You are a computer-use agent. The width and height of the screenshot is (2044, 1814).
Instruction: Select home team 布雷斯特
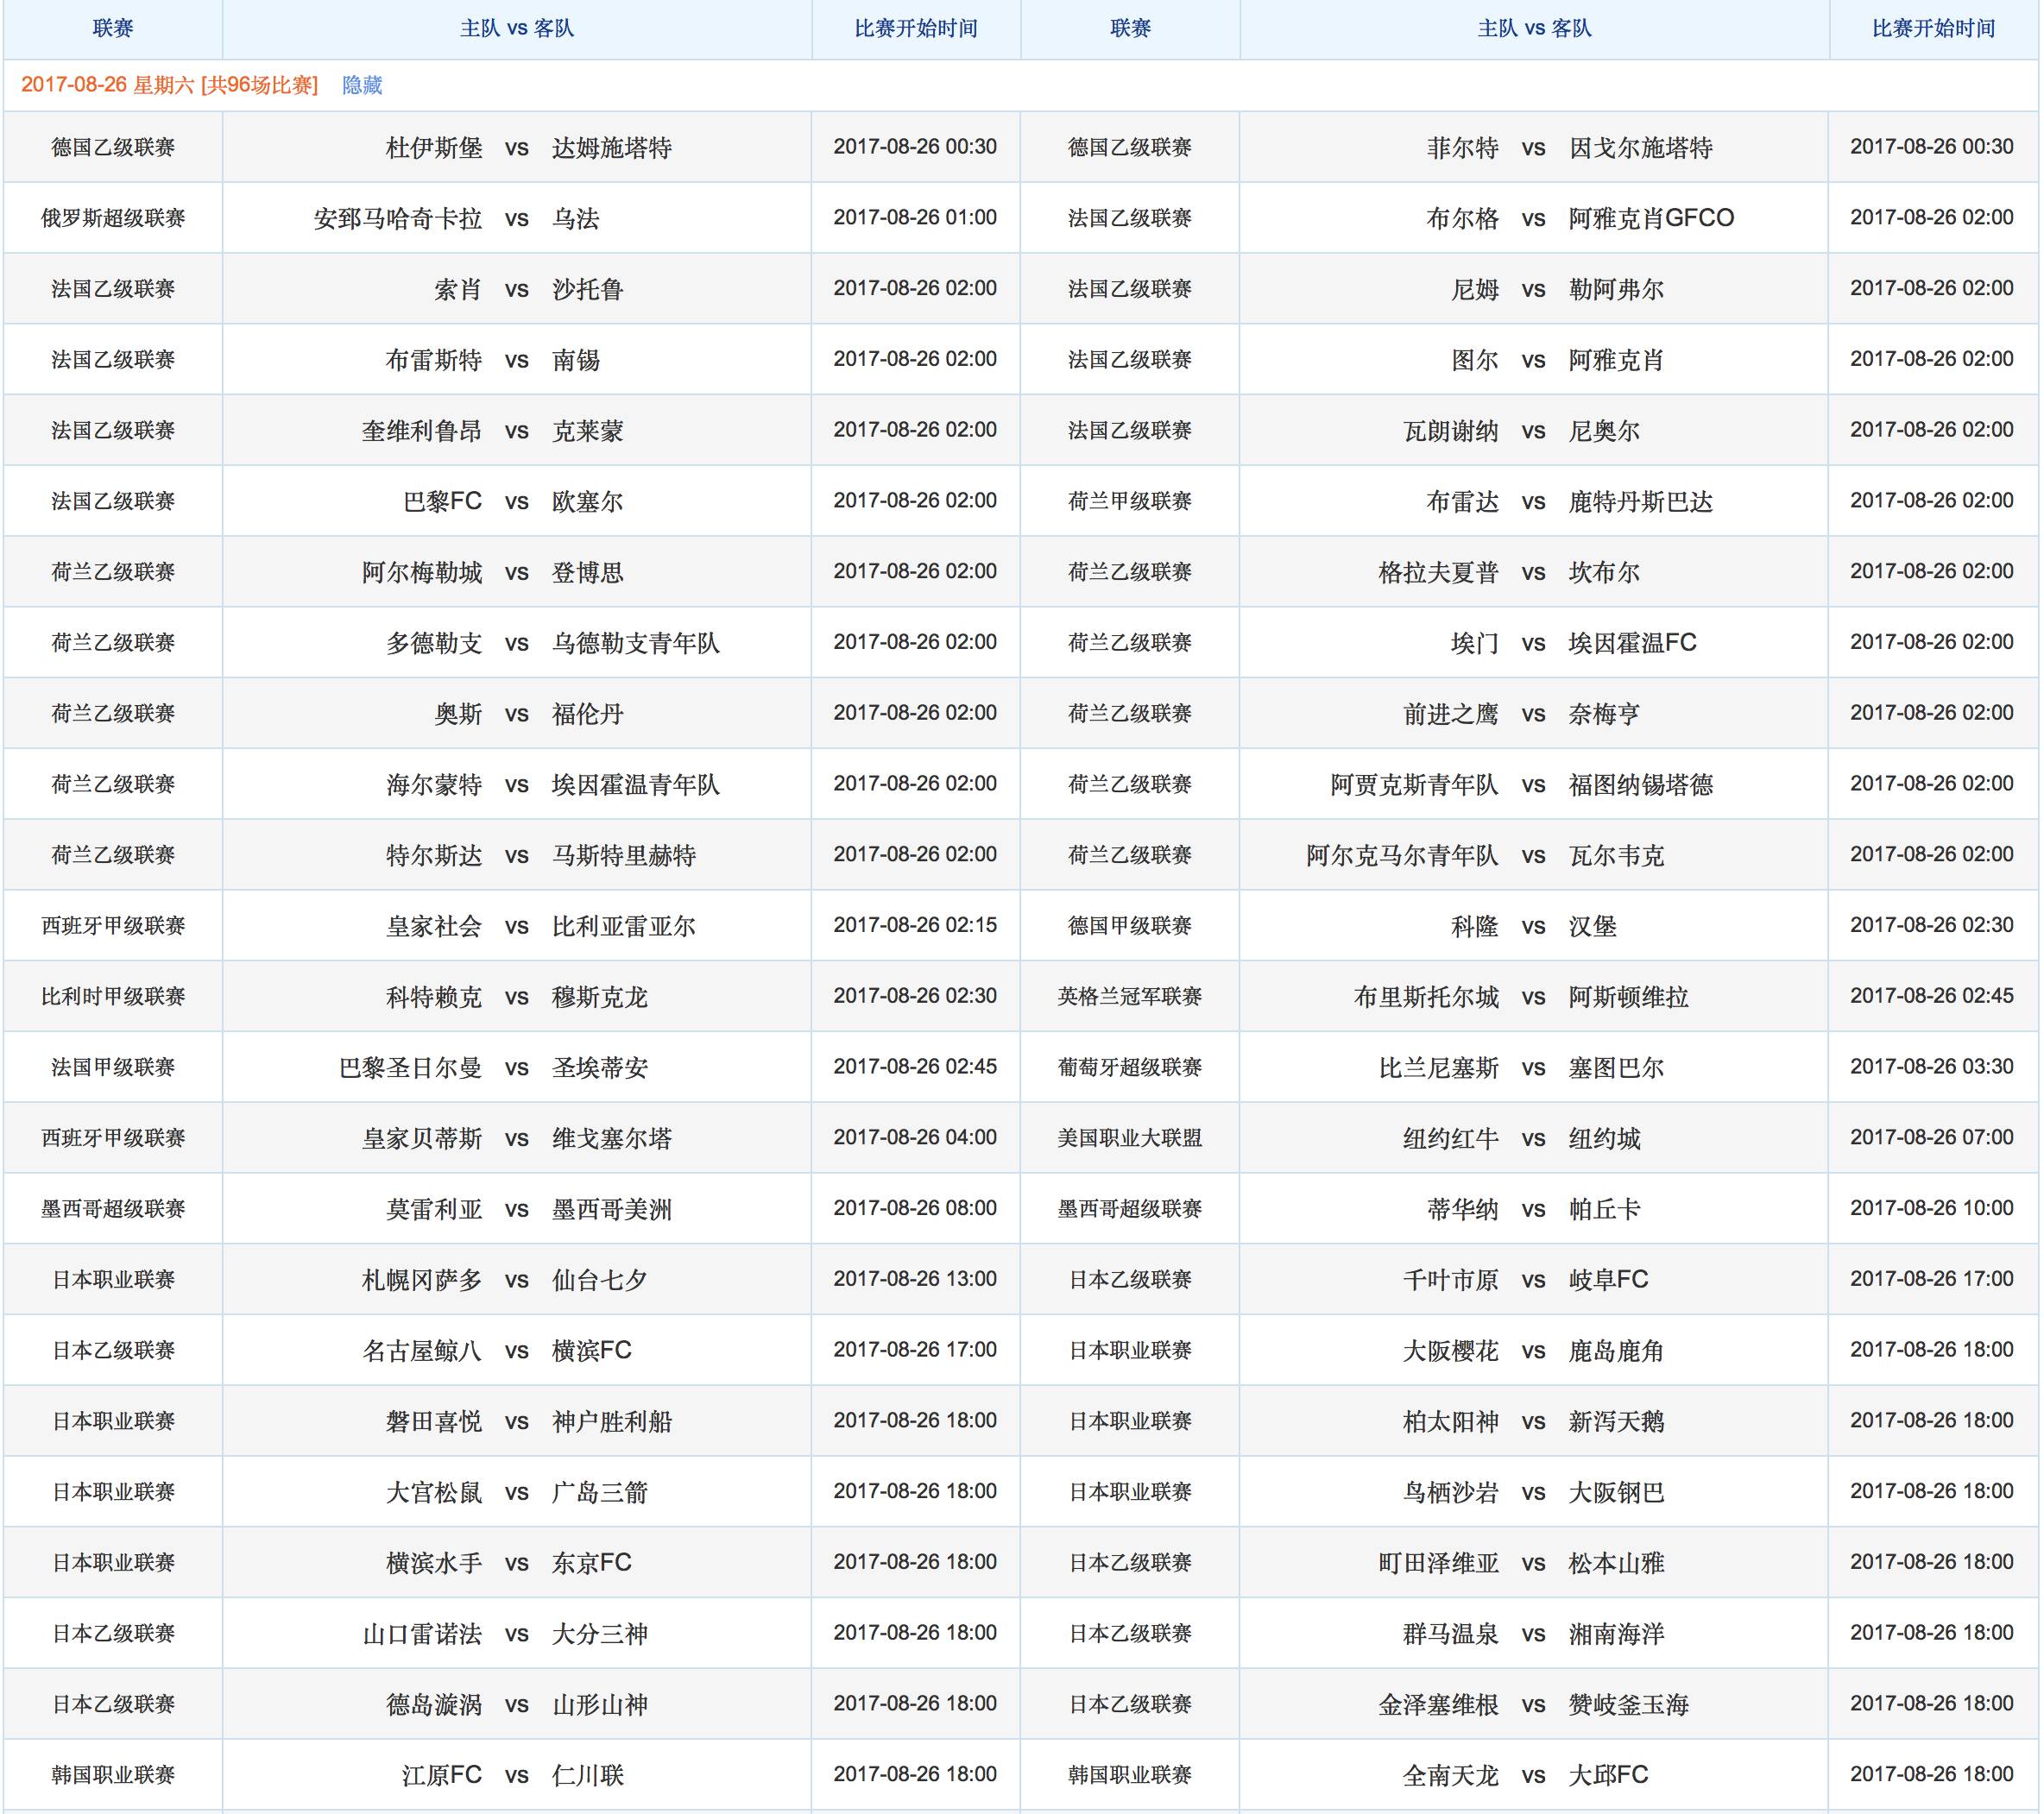tap(434, 360)
